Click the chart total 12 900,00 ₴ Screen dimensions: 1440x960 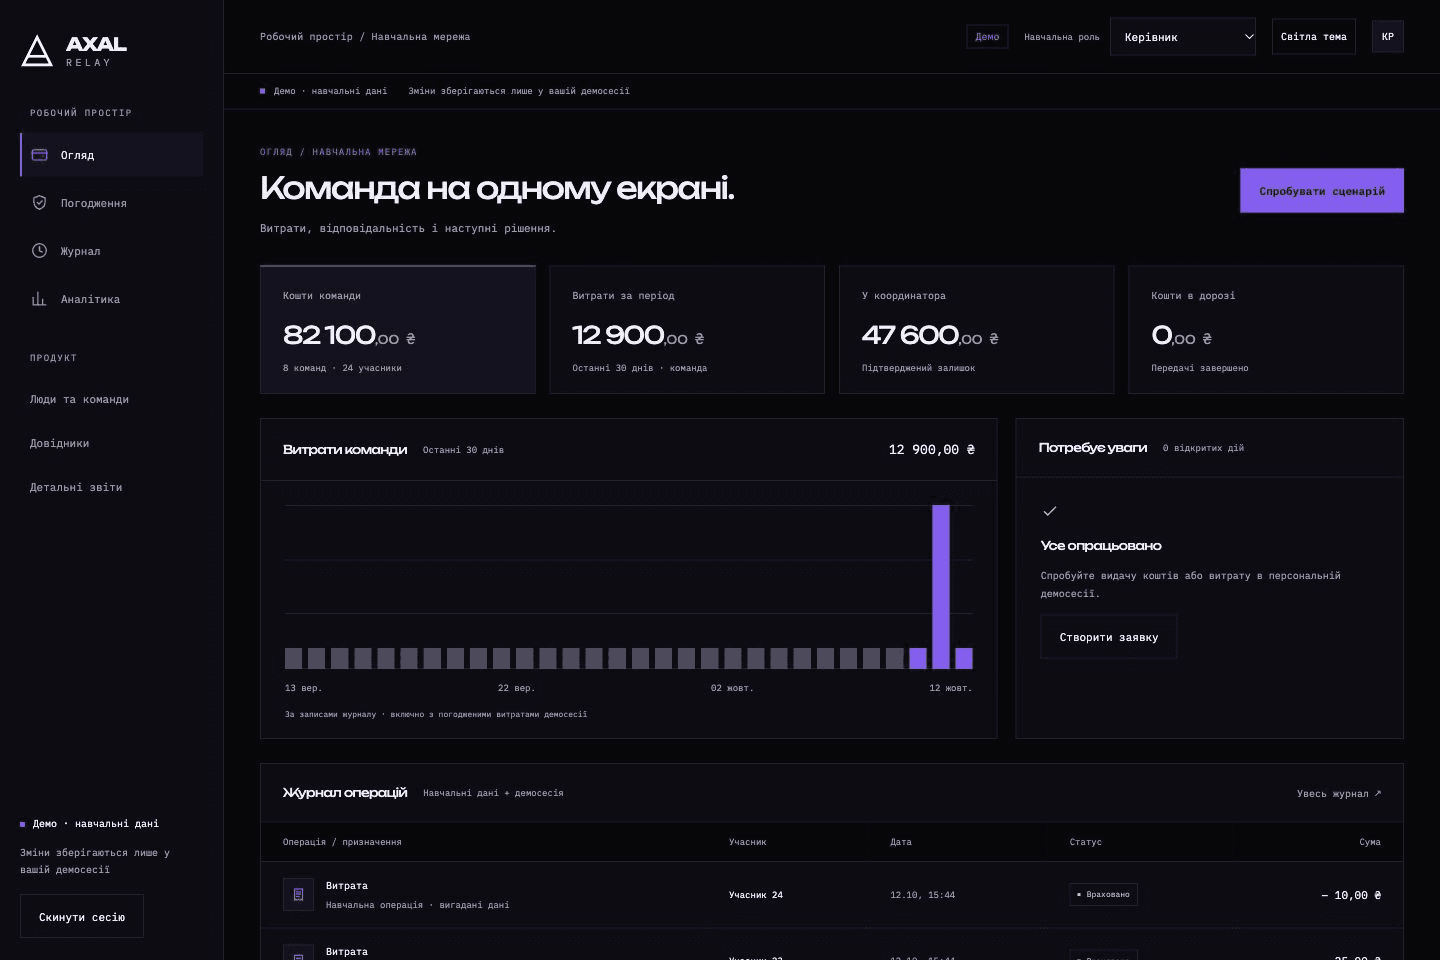[x=932, y=450]
